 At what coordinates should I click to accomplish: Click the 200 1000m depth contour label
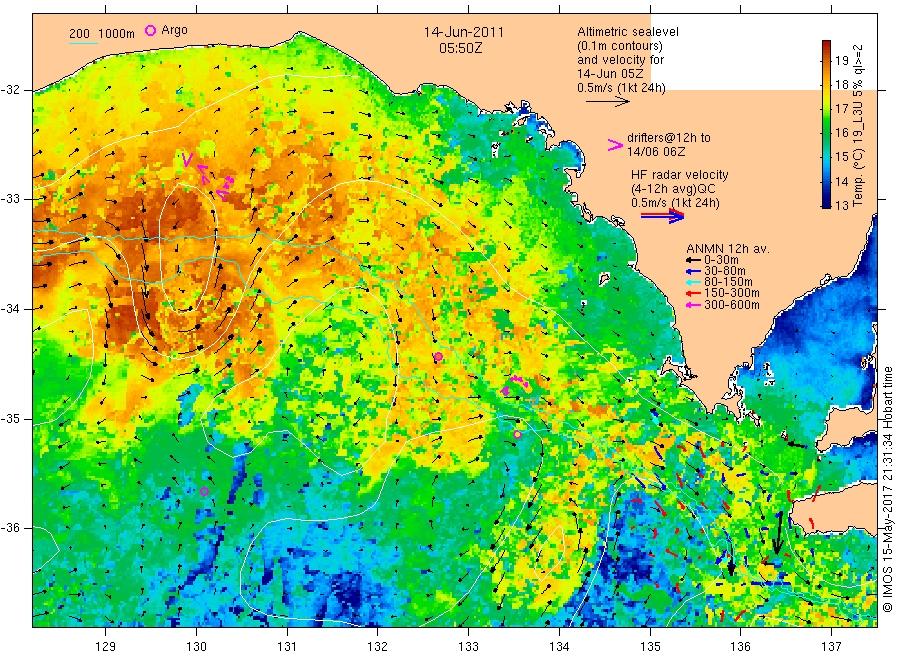point(102,34)
